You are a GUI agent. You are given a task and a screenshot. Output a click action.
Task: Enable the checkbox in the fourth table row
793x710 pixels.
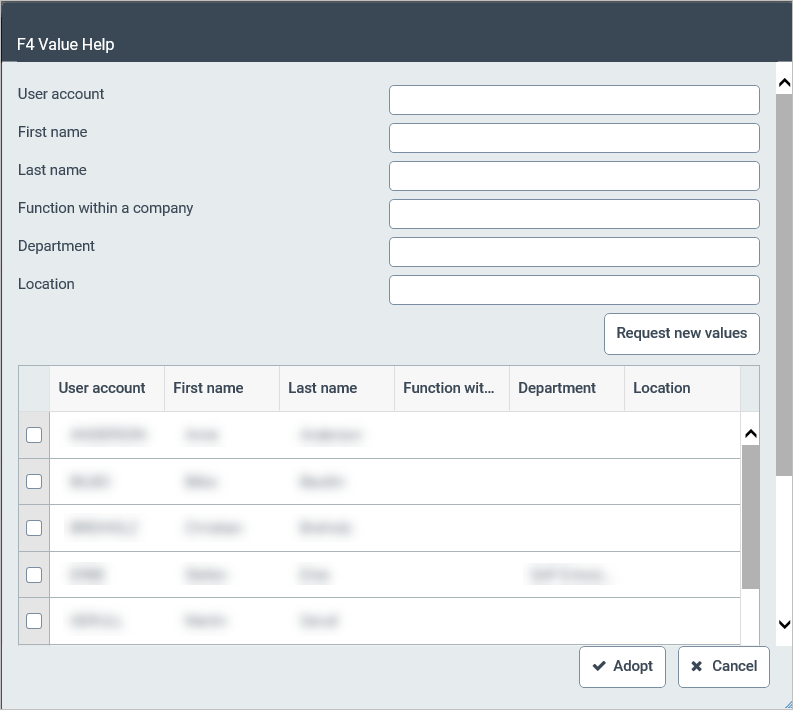(34, 574)
